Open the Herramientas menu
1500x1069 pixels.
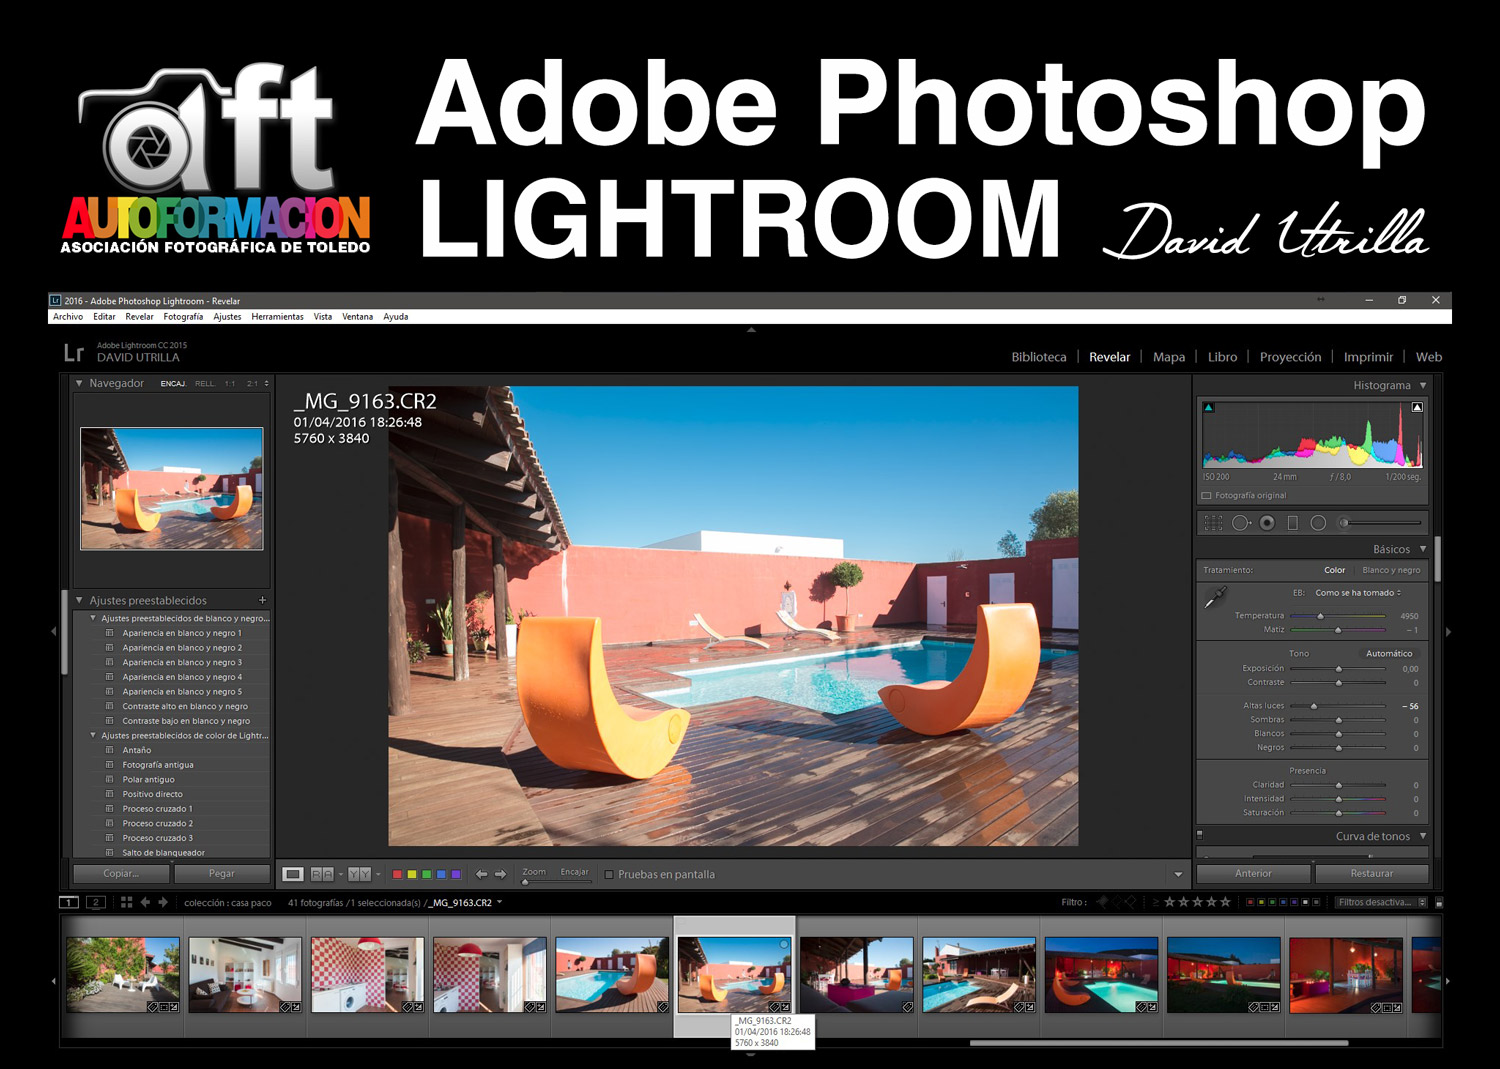tap(277, 317)
